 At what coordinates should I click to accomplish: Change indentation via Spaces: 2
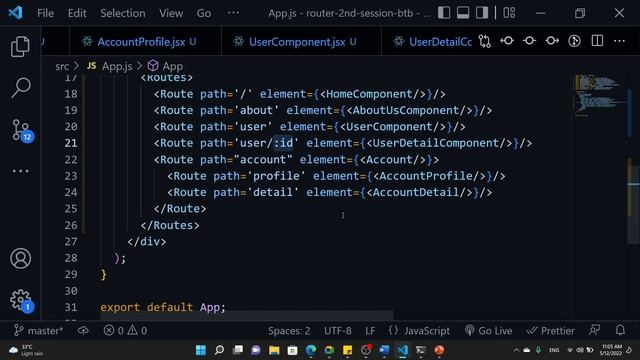(x=289, y=331)
